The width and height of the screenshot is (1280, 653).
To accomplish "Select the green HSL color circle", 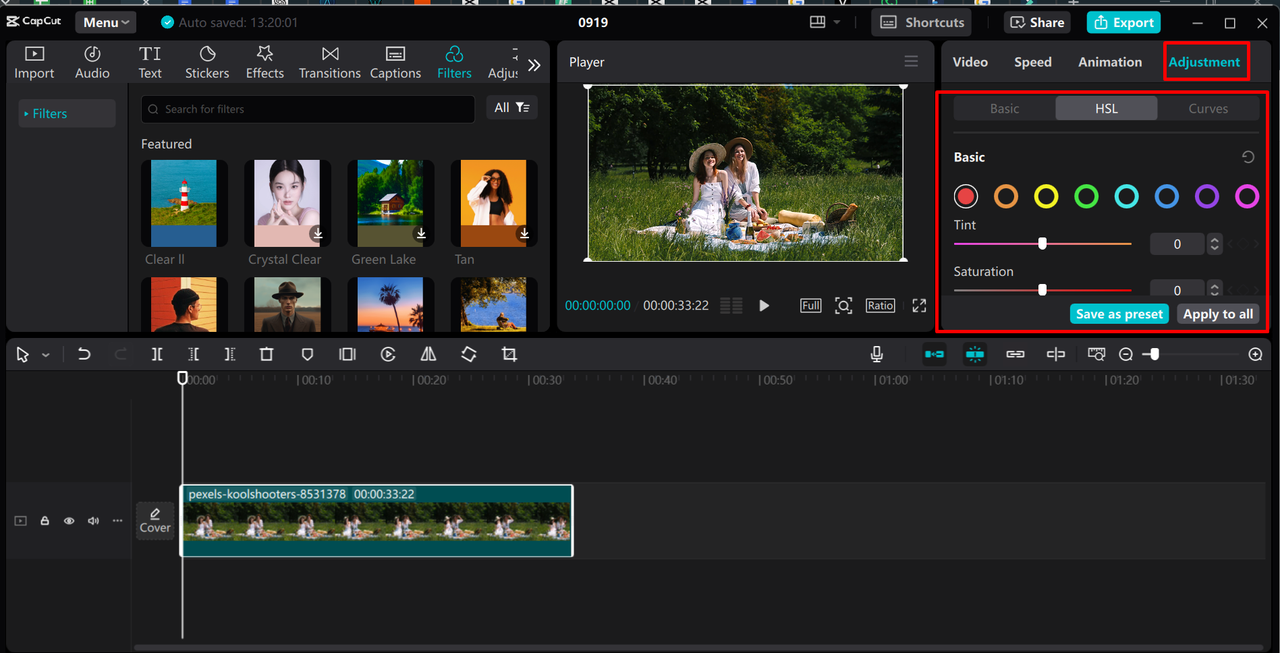I will pyautogui.click(x=1086, y=196).
